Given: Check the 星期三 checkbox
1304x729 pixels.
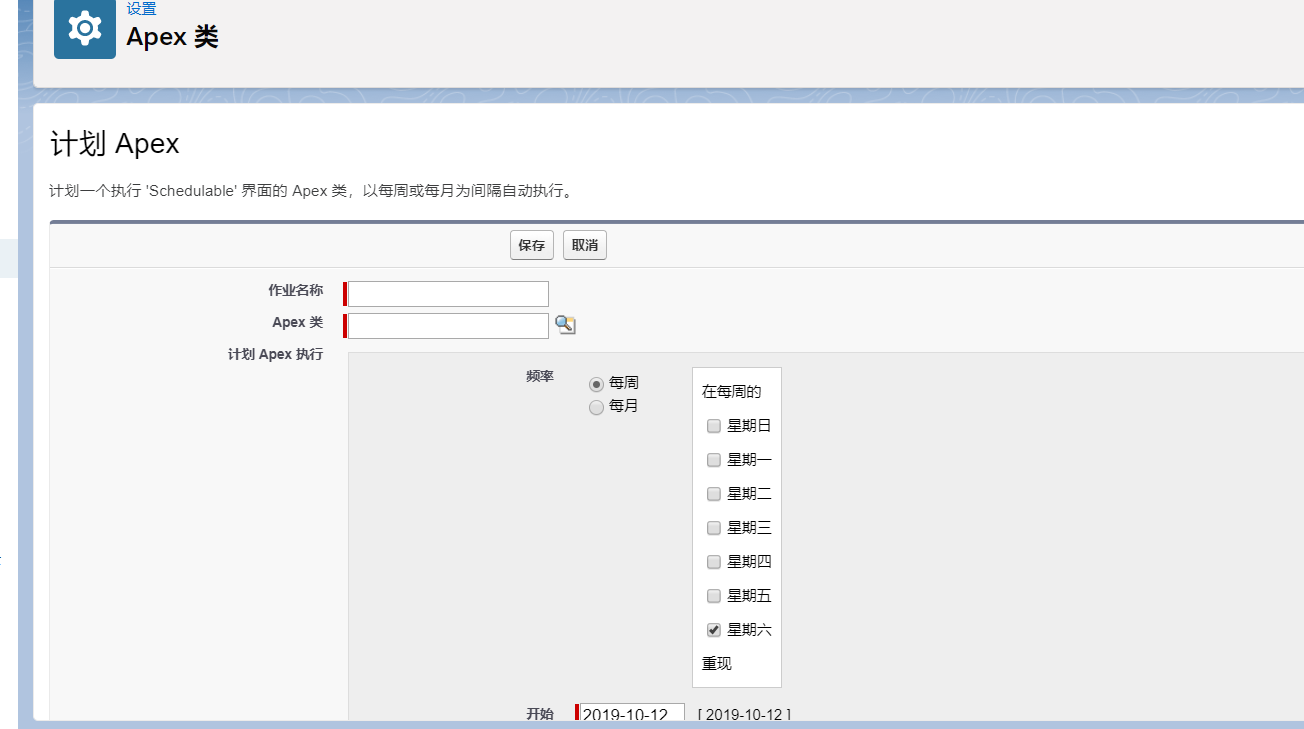Looking at the screenshot, I should 714,528.
